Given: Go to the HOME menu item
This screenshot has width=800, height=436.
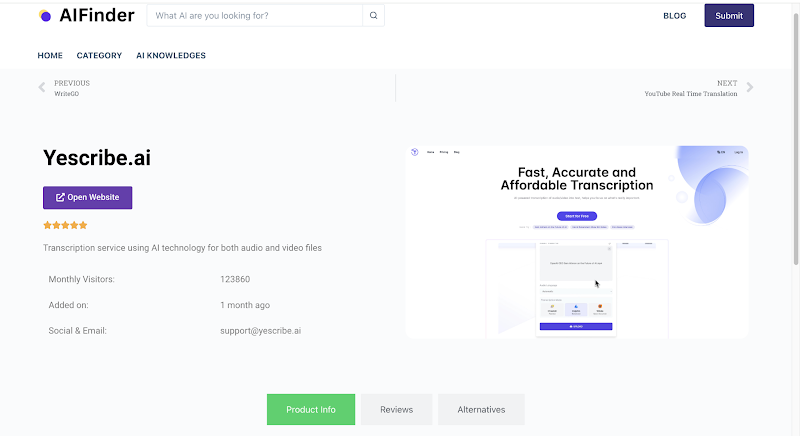Looking at the screenshot, I should 50,56.
